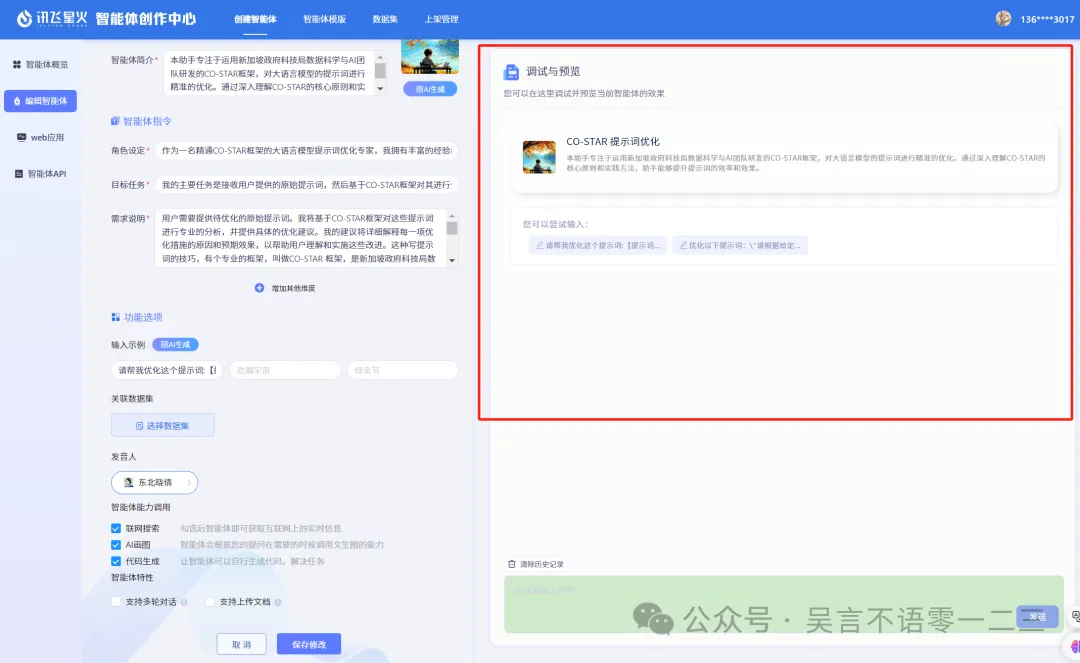Click the plus icon for 增加其他维度
Image resolution: width=1080 pixels, height=663 pixels.
259,287
